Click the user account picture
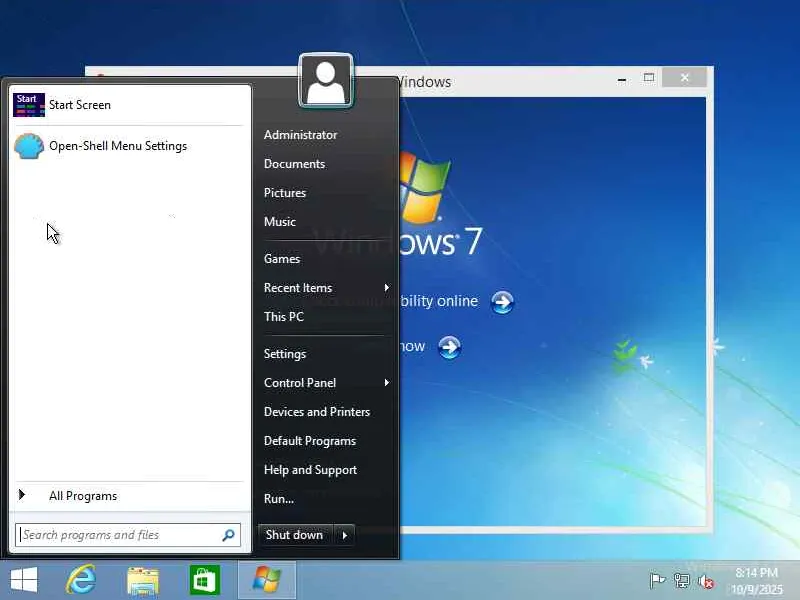The width and height of the screenshot is (800, 600). coord(326,81)
